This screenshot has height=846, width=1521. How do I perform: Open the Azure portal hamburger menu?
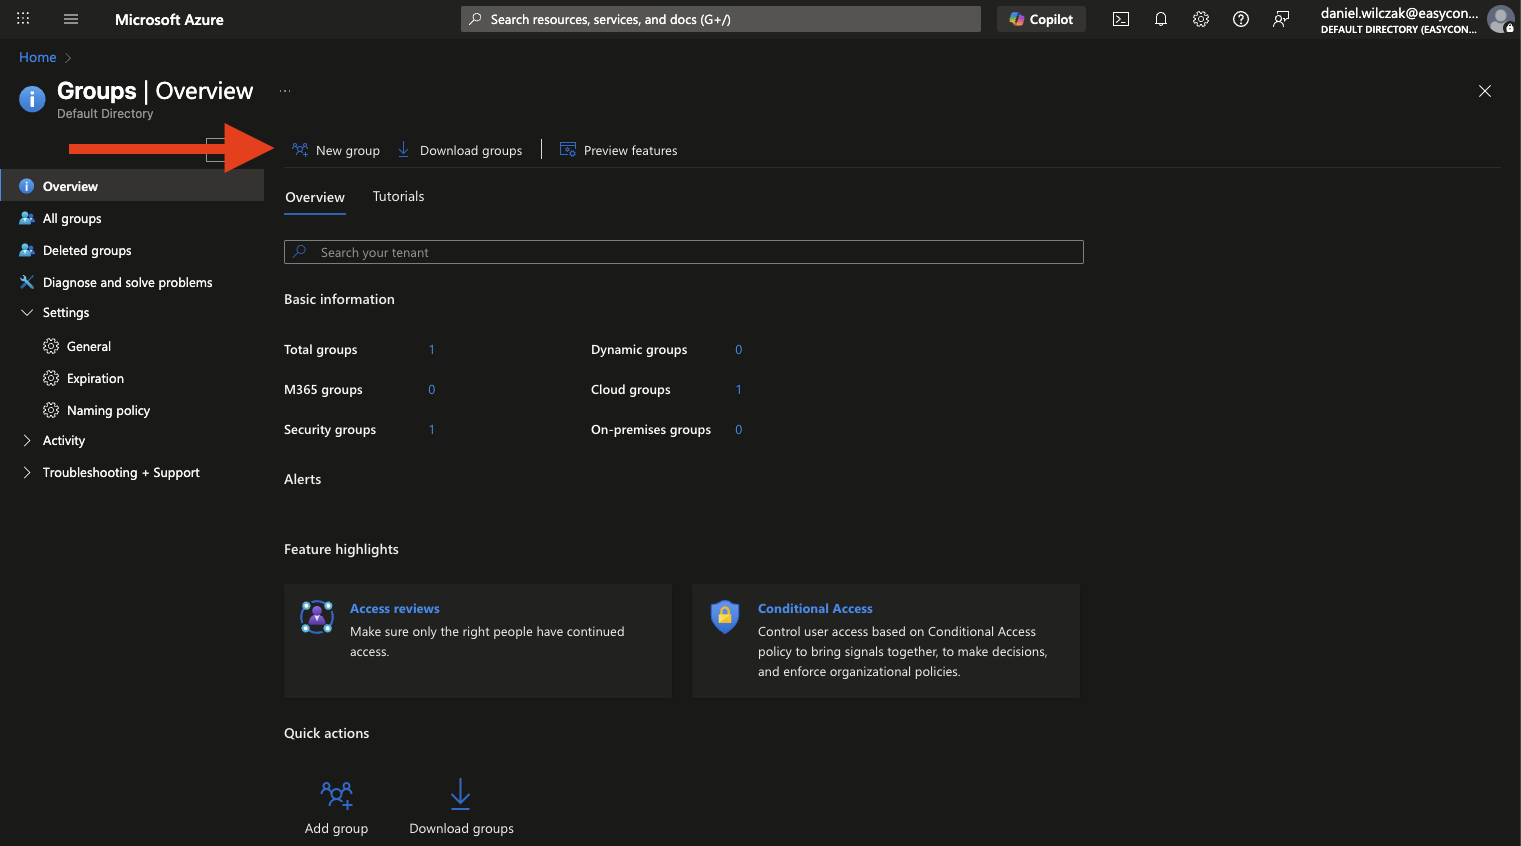coord(71,19)
